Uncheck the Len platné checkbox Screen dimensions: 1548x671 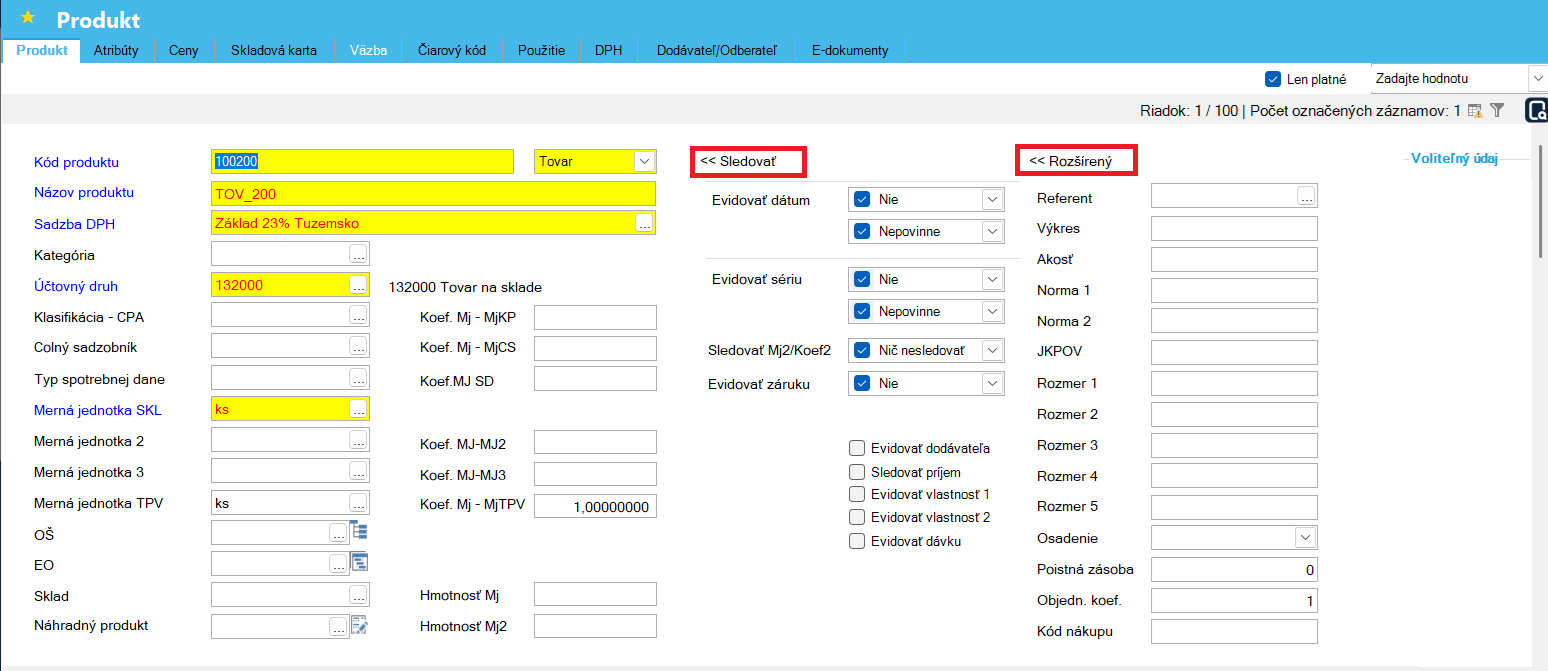point(1273,79)
